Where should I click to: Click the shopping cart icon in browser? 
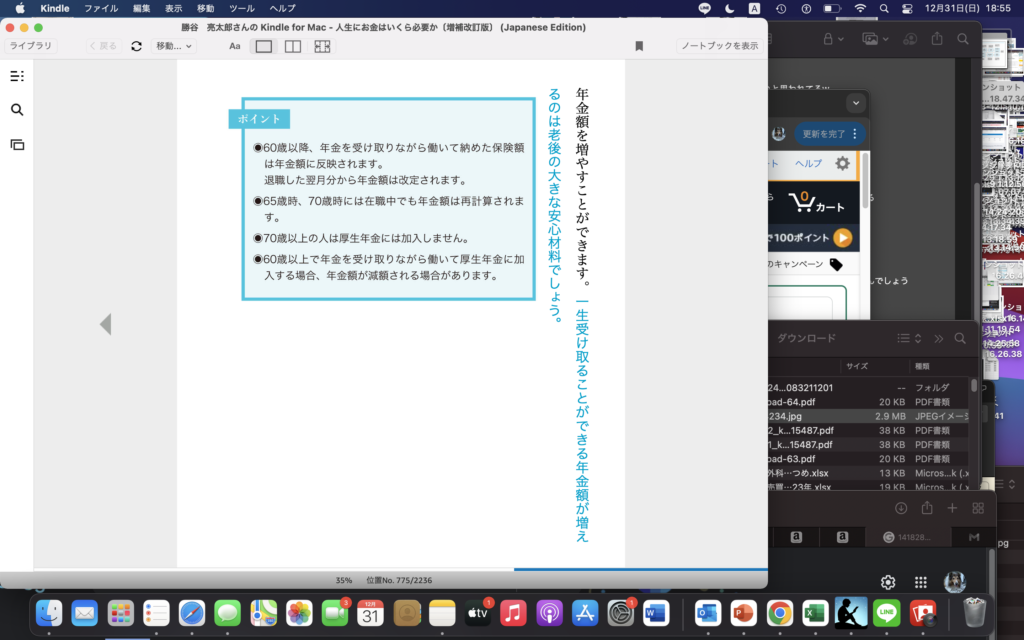point(802,204)
